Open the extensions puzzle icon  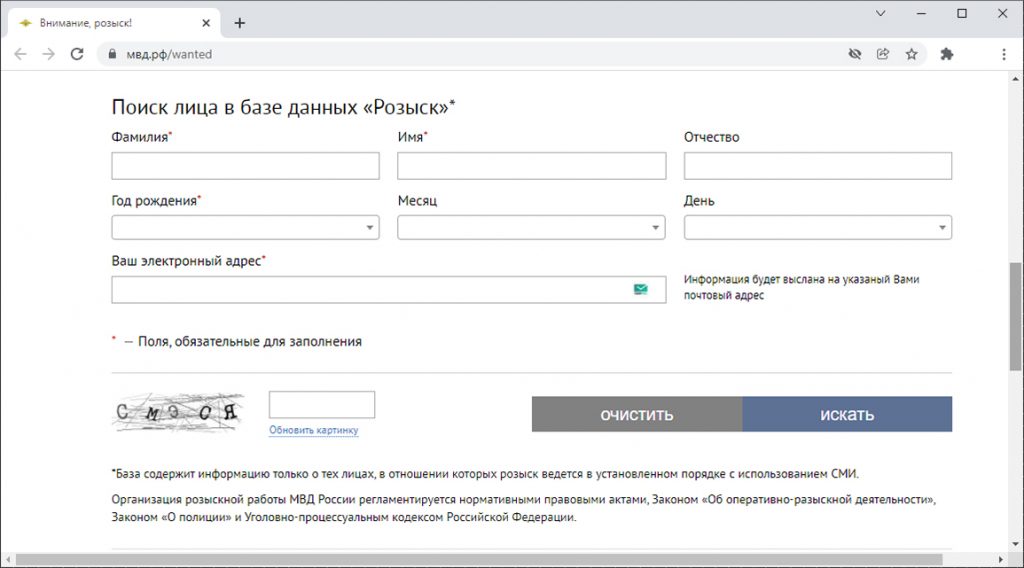coord(947,54)
